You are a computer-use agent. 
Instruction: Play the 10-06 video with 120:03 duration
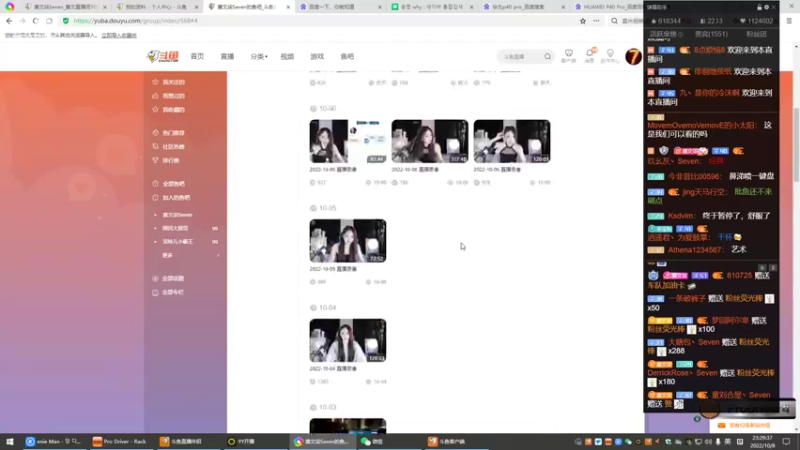(x=512, y=141)
